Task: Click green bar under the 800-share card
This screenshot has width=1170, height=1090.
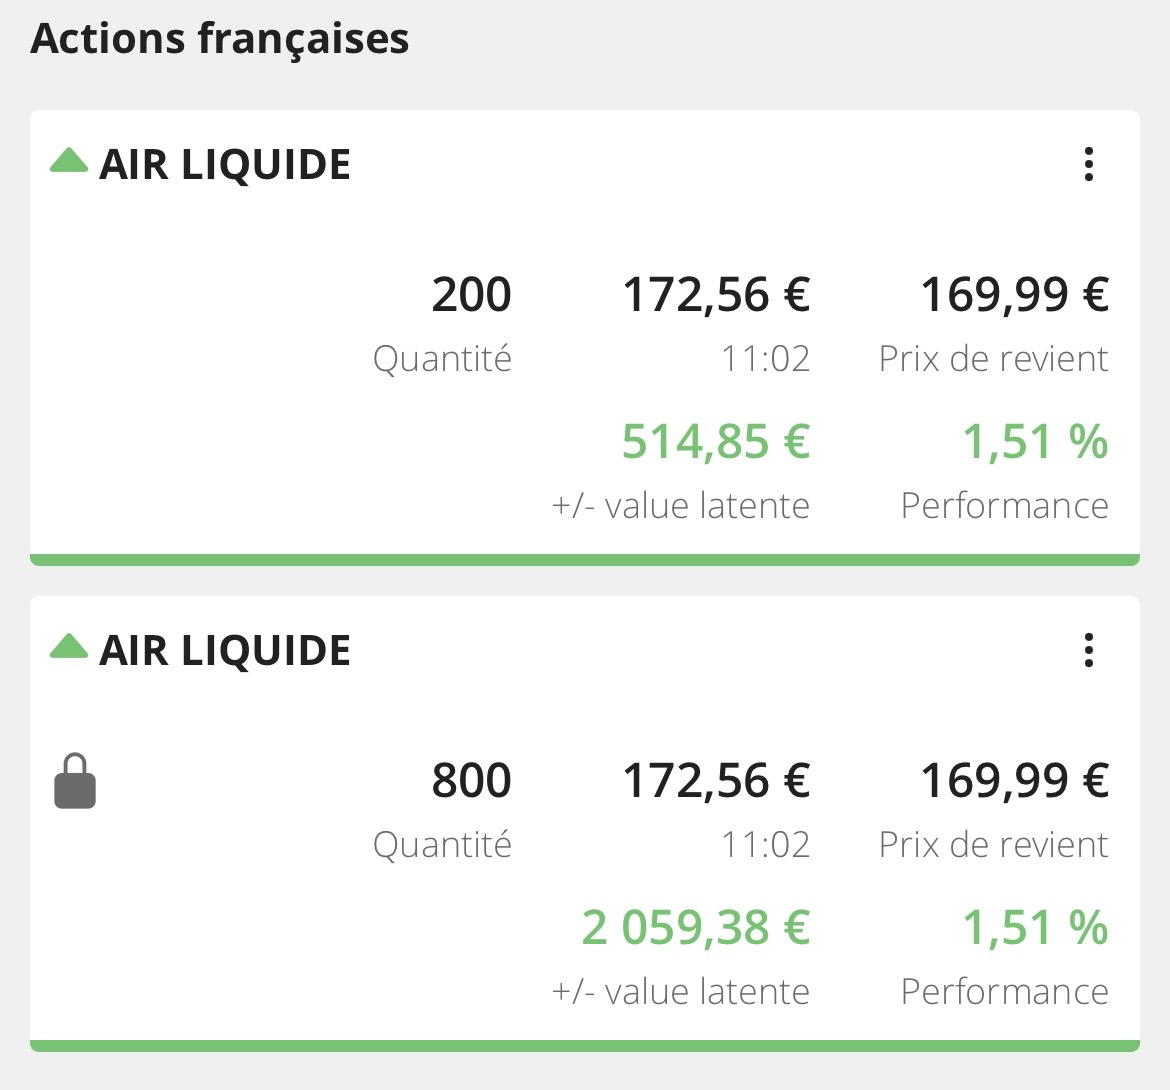Action: [585, 1046]
